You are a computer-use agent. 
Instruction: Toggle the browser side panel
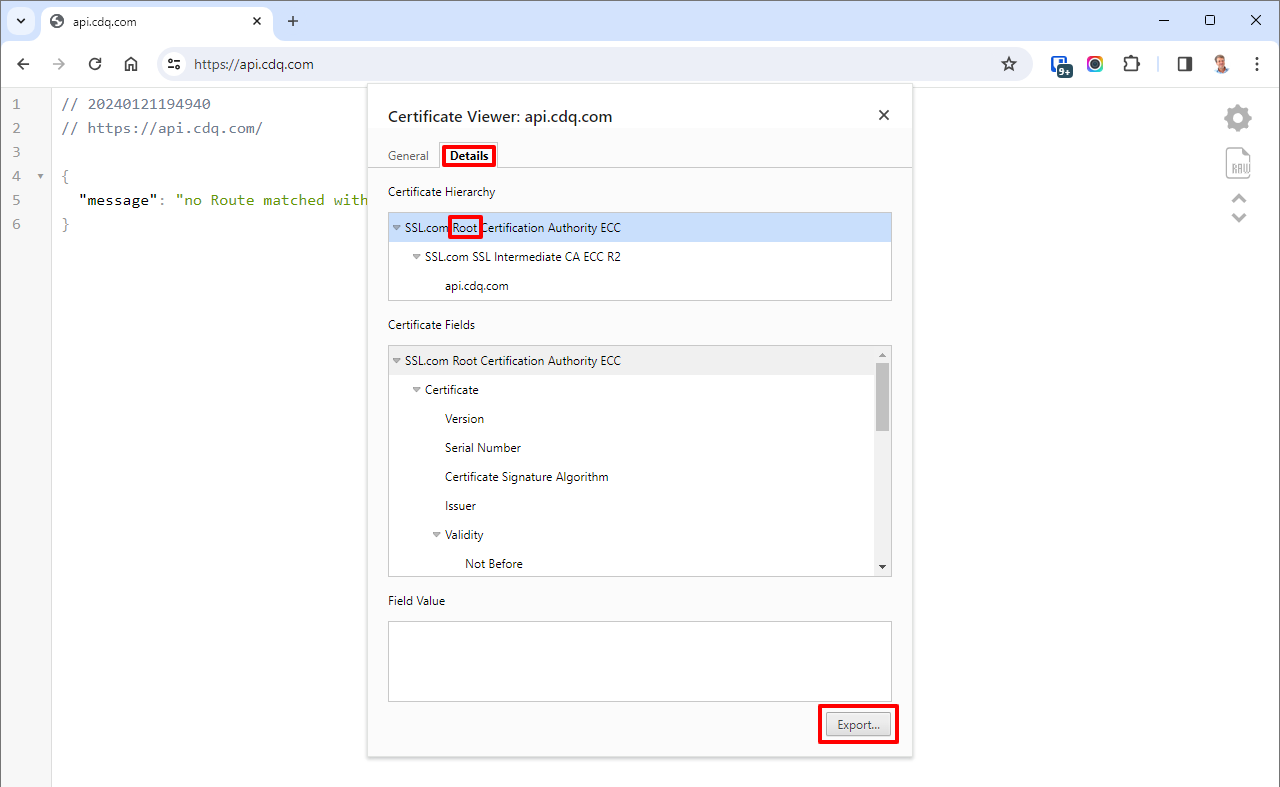[x=1185, y=64]
